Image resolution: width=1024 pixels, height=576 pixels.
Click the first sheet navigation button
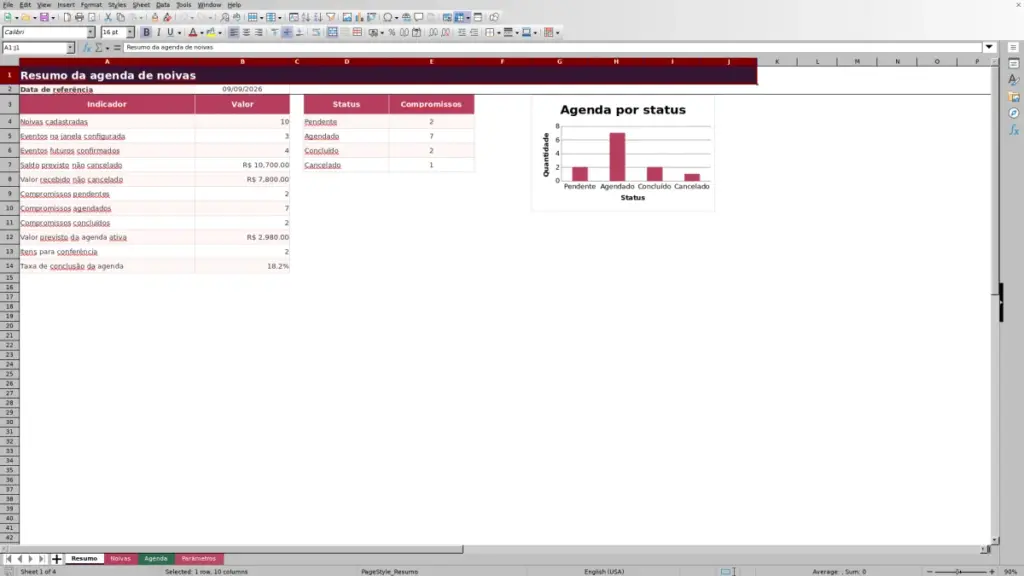click(x=8, y=559)
